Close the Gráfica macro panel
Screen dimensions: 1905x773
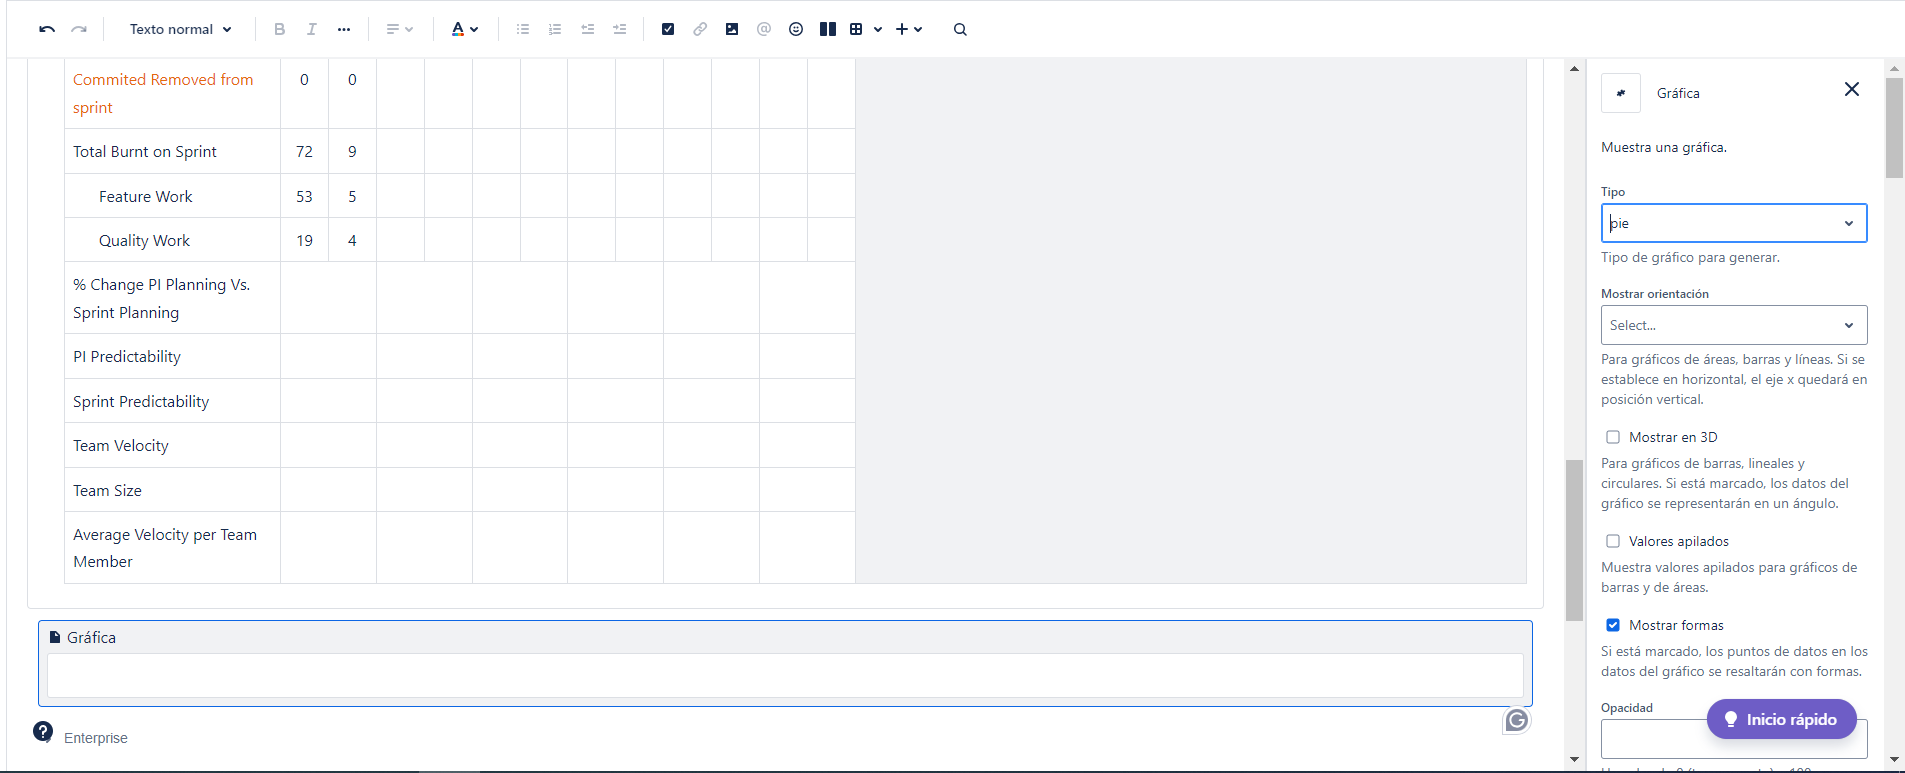[1852, 89]
